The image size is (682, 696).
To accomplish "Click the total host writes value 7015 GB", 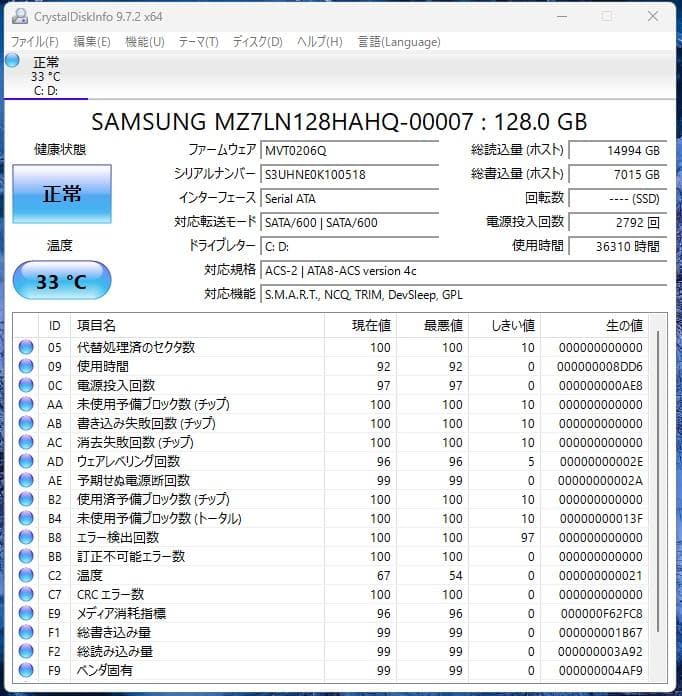I will 618,174.
